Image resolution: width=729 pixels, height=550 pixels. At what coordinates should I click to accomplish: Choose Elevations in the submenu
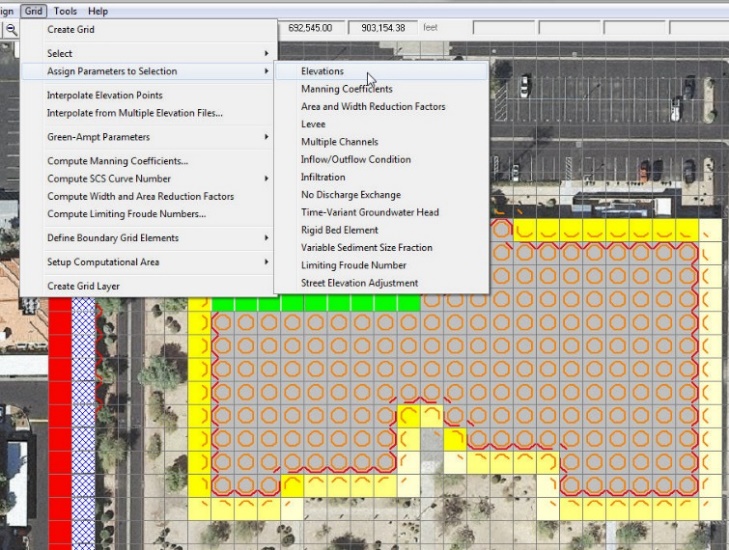click(322, 72)
